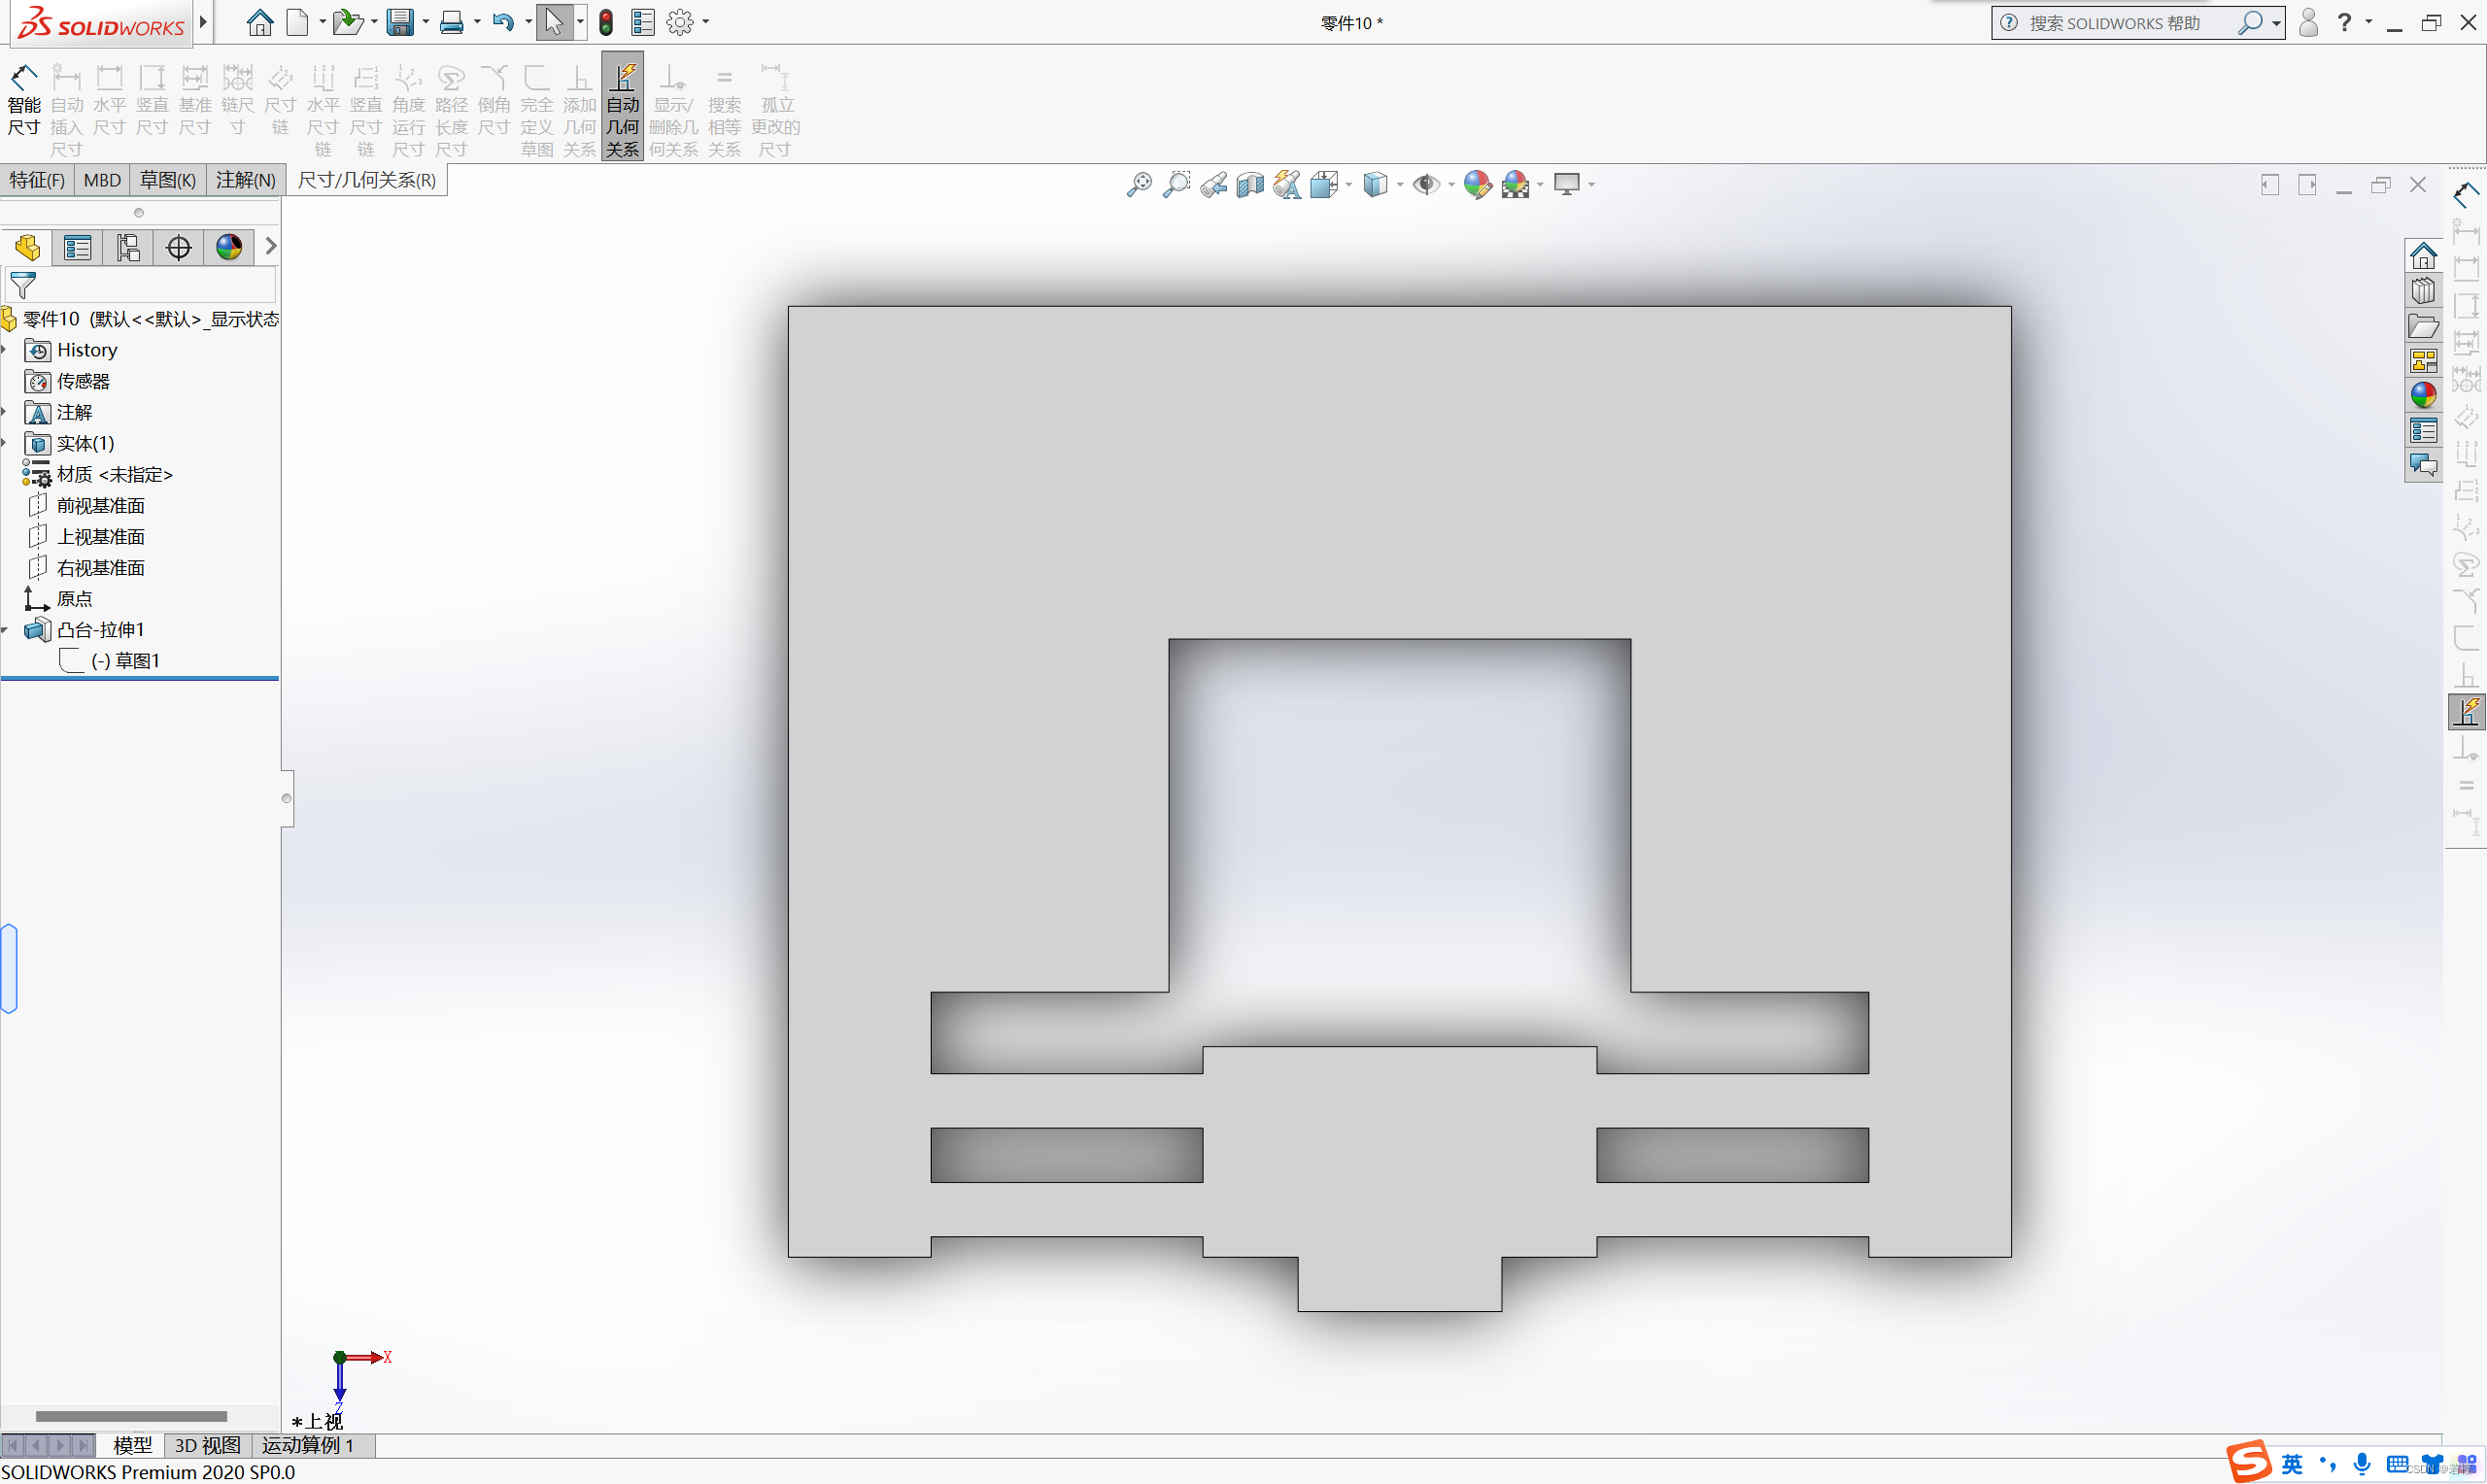Image resolution: width=2487 pixels, height=1484 pixels.
Task: Expand the History tree node
Action: [5, 350]
